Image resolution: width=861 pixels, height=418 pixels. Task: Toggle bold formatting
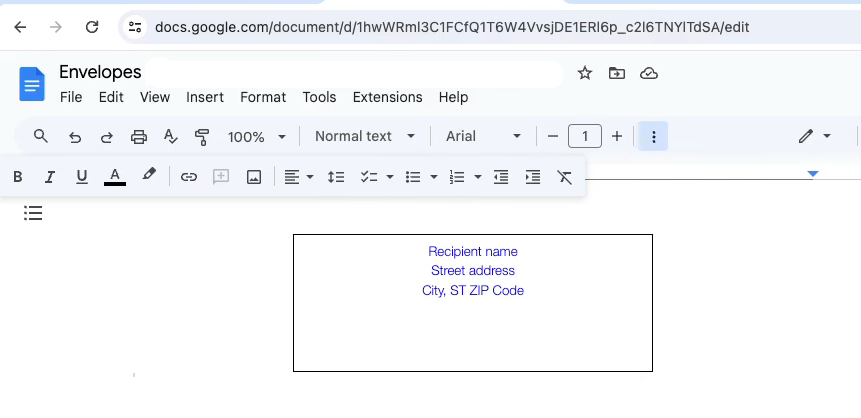(17, 177)
